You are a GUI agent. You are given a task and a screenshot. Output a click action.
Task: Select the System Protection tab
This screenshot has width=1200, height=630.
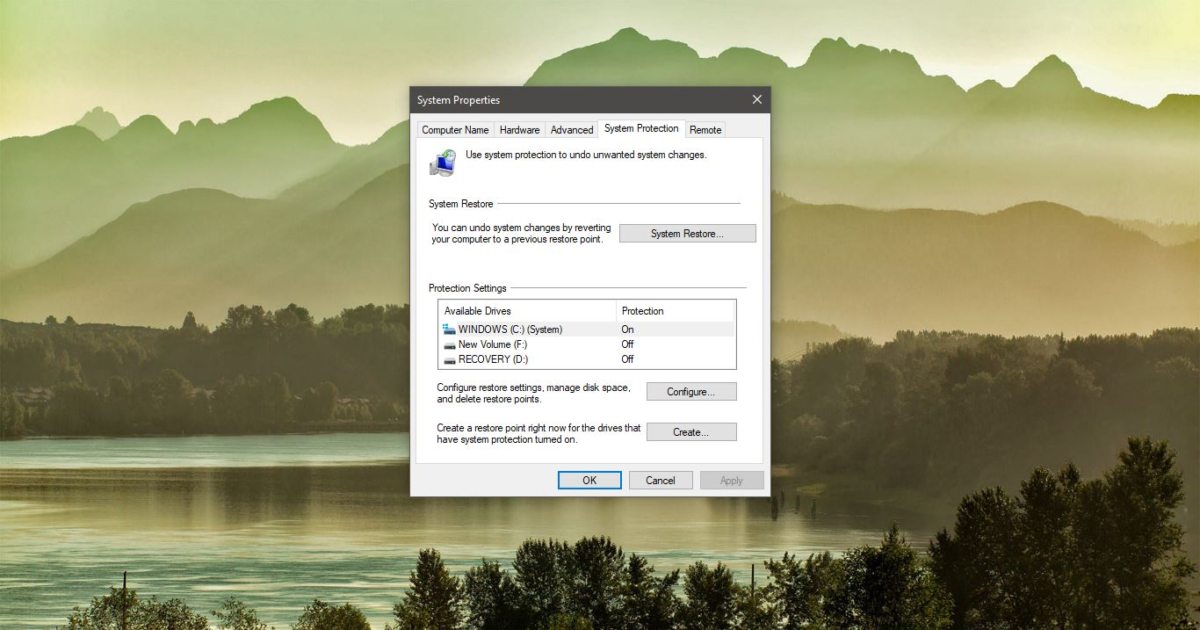coord(640,128)
